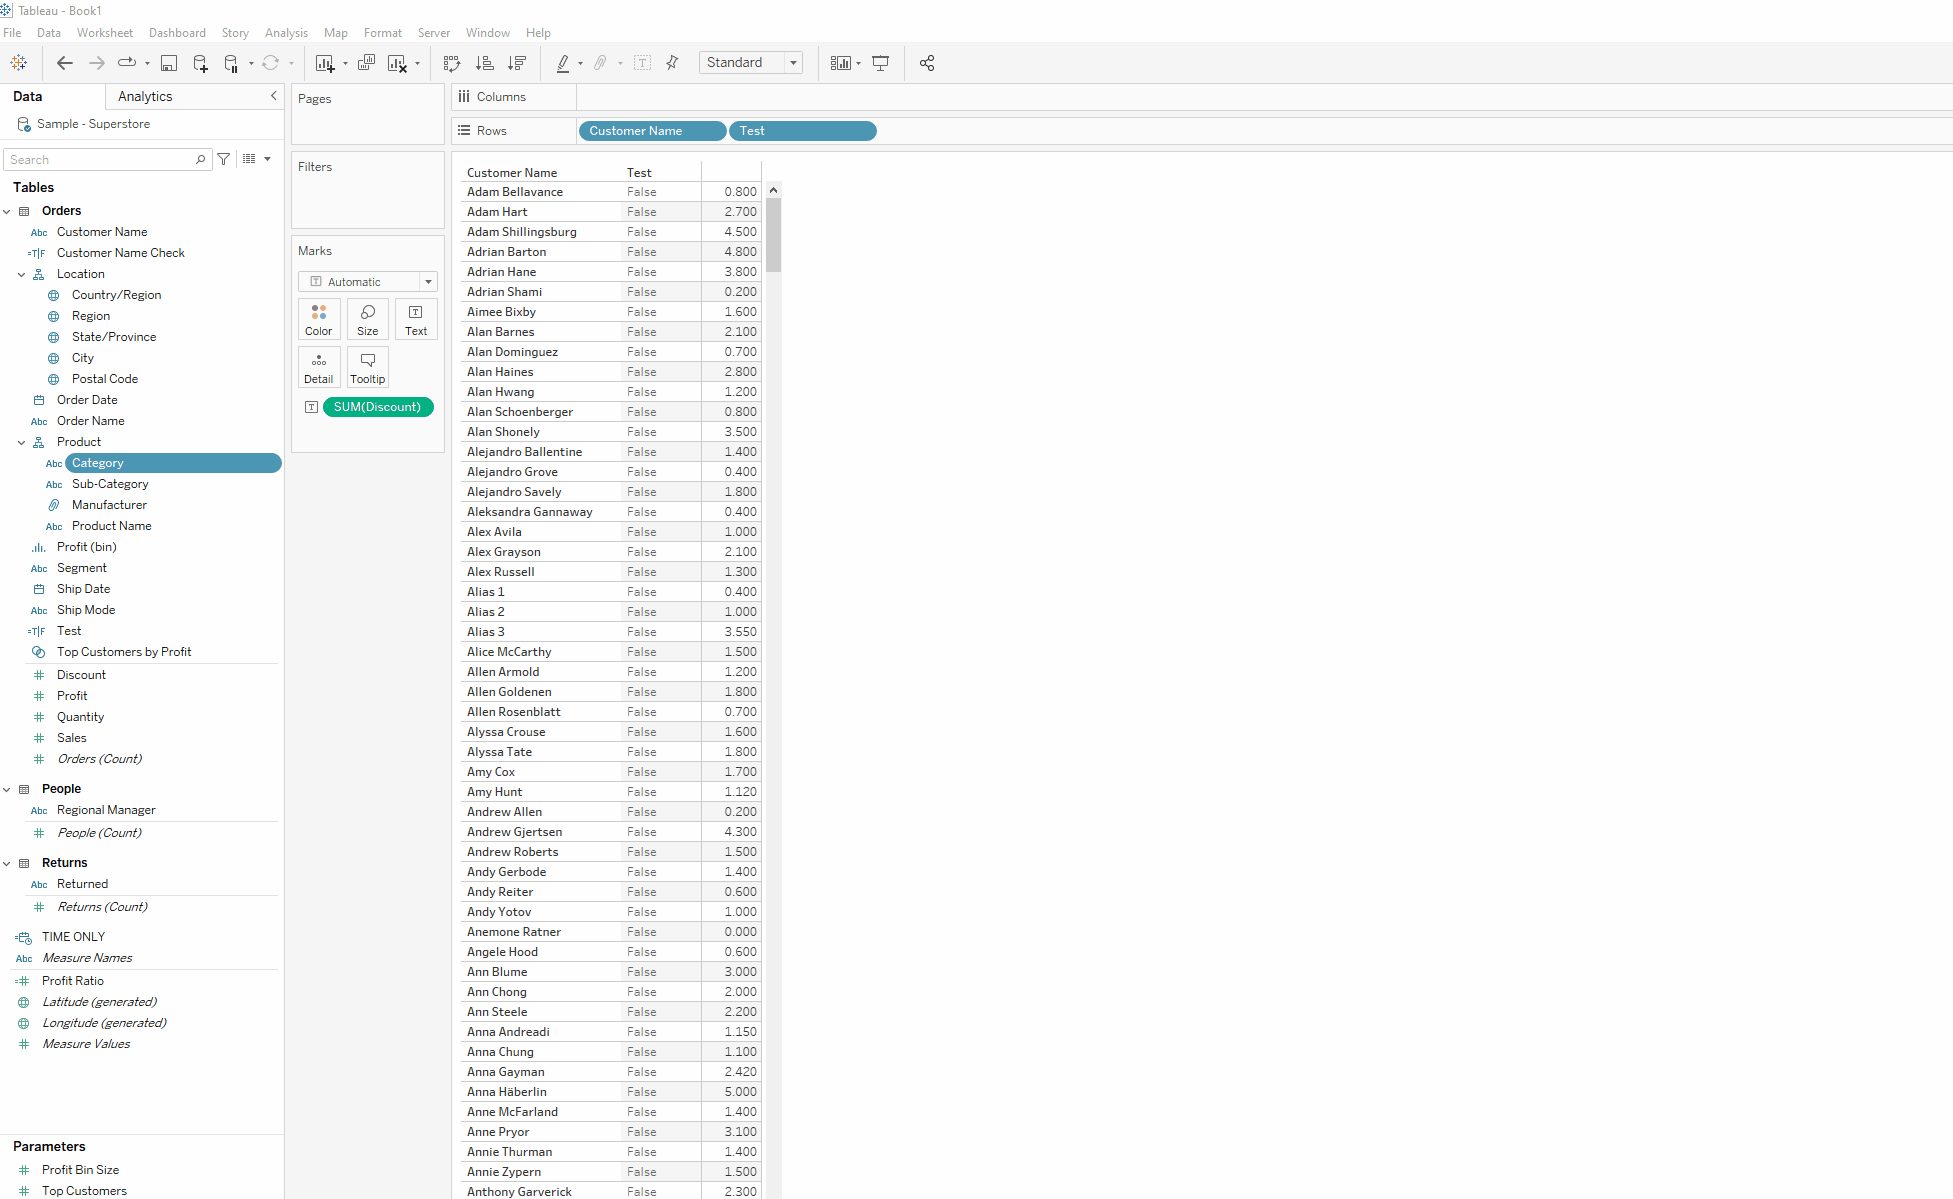The height and width of the screenshot is (1199, 1953).
Task: Click Add new data source icon
Action: pyautogui.click(x=200, y=63)
